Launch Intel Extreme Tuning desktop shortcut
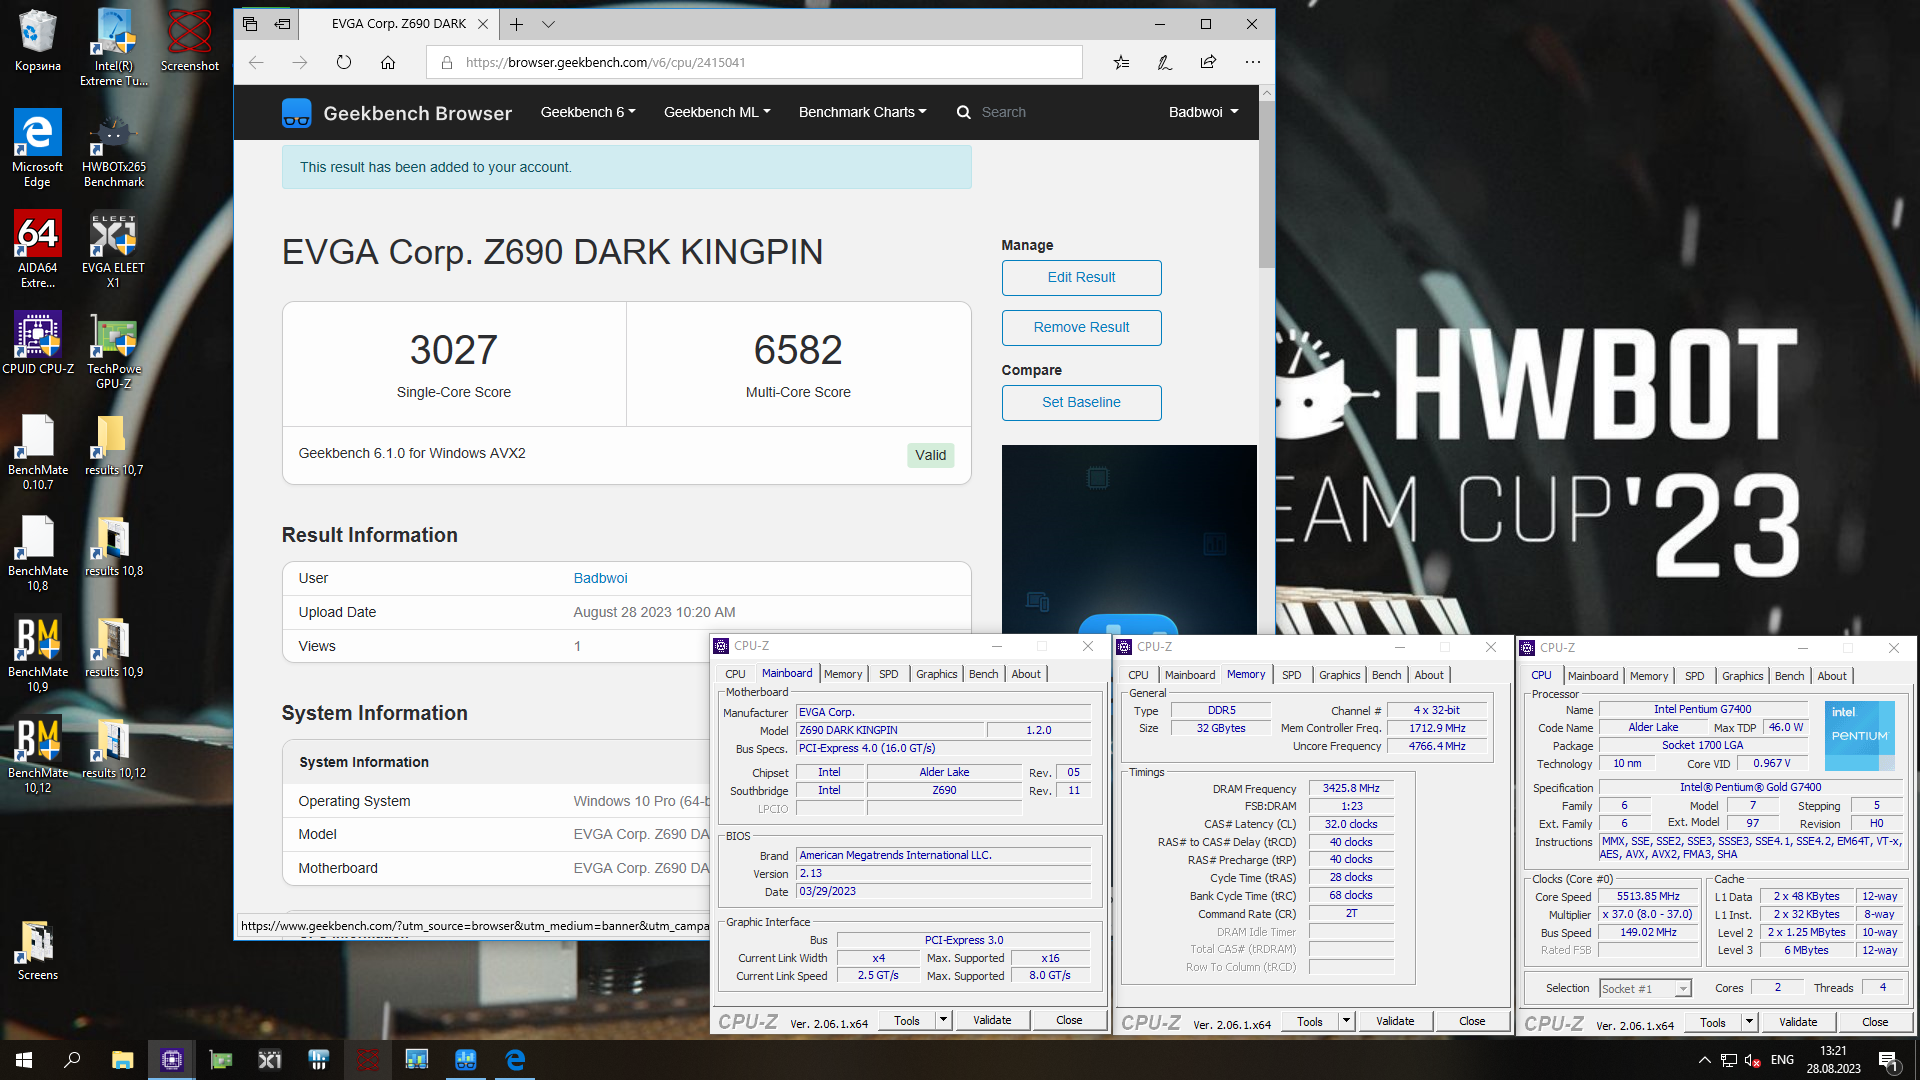Image resolution: width=1920 pixels, height=1080 pixels. point(114,47)
